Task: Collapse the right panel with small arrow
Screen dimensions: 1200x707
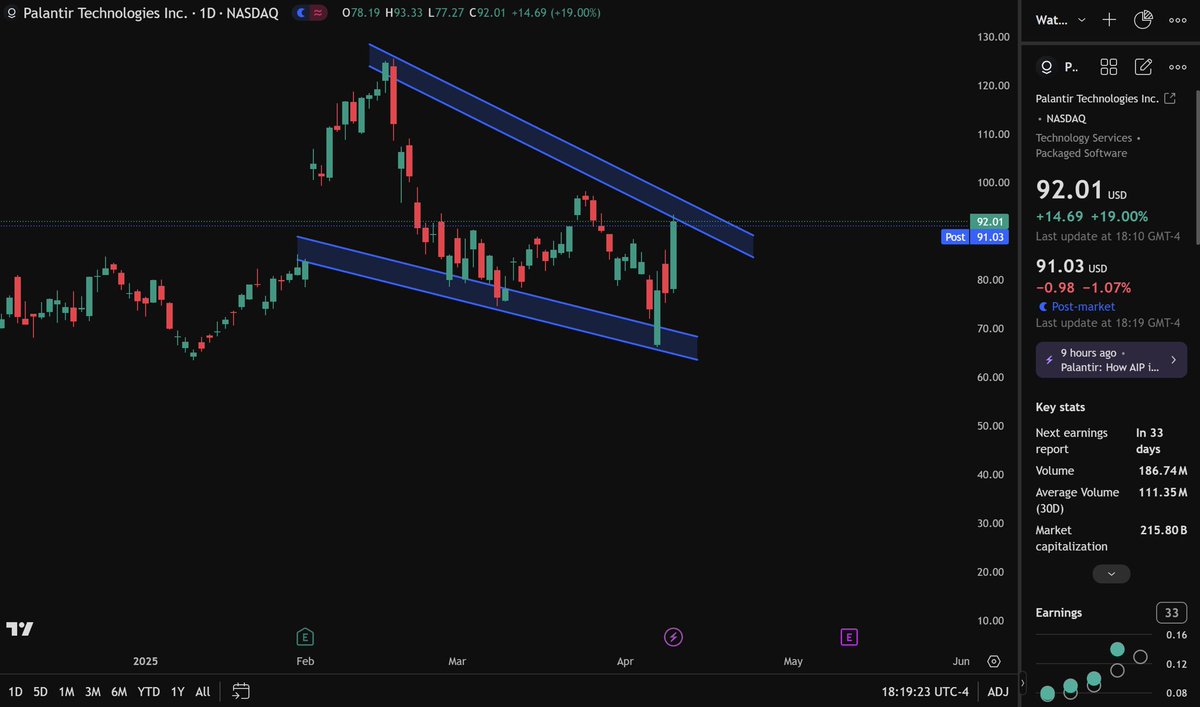Action: pyautogui.click(x=1022, y=683)
